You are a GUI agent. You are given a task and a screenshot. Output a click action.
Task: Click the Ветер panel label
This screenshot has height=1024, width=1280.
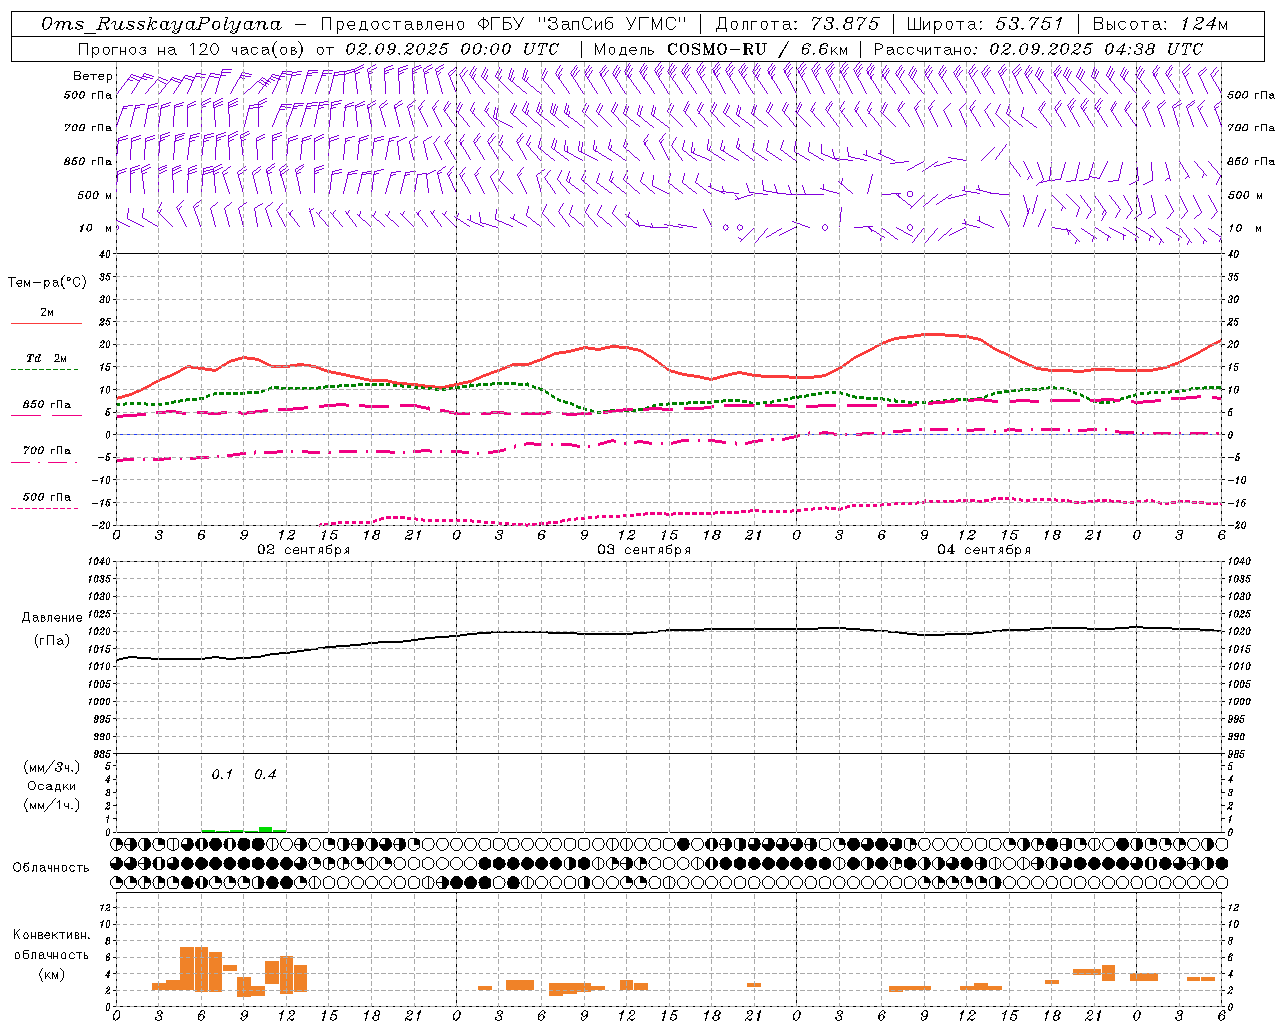point(92,76)
